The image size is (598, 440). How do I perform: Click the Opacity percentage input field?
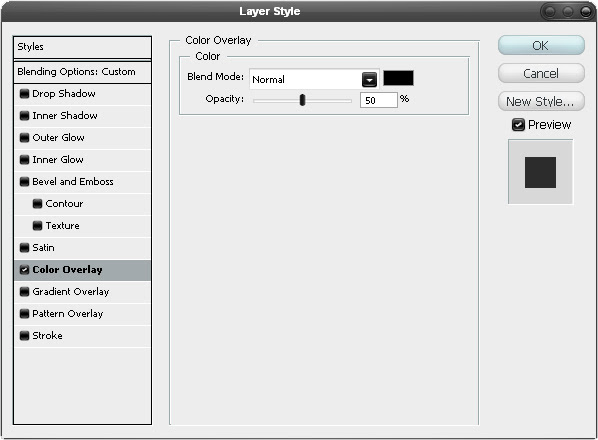[x=379, y=100]
